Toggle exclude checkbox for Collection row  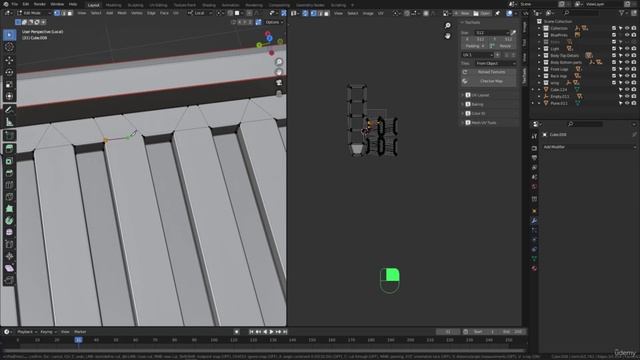(614, 28)
